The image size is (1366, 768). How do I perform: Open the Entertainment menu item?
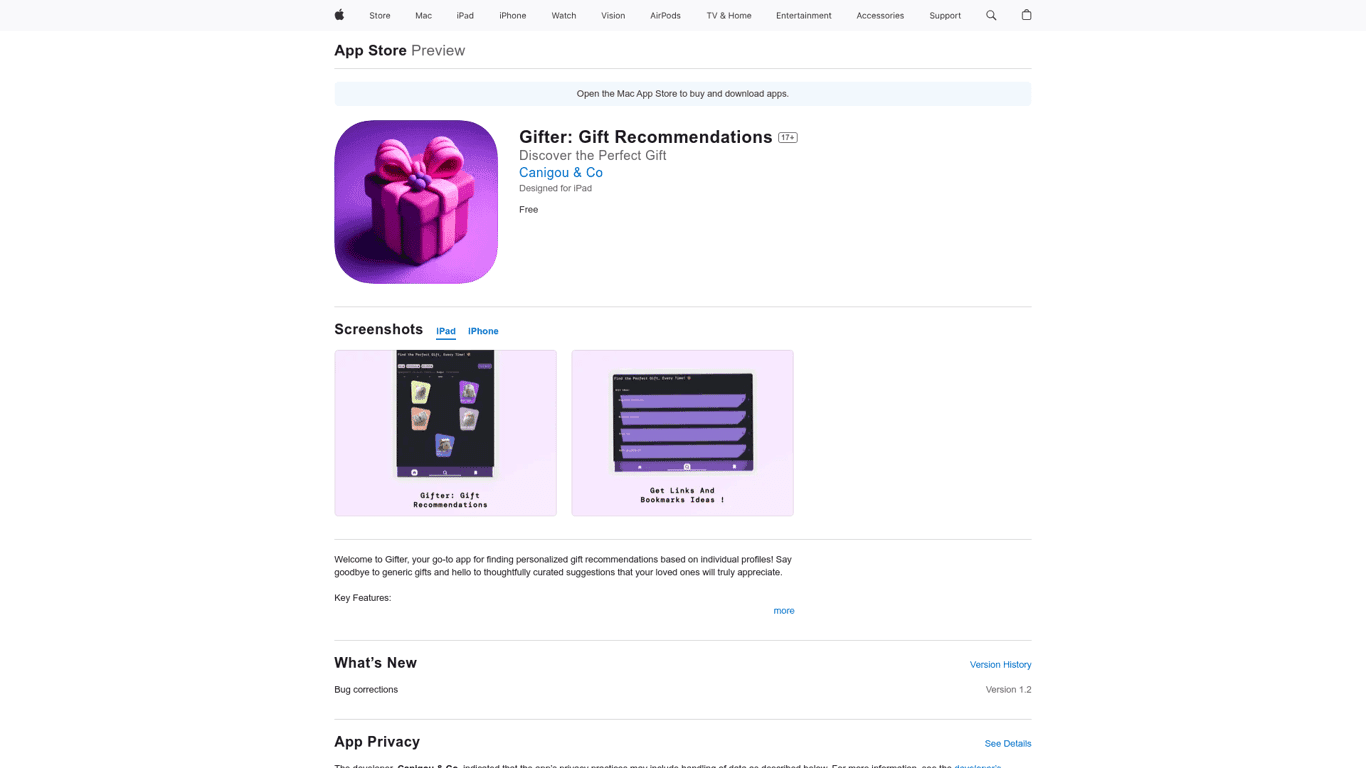coord(803,16)
